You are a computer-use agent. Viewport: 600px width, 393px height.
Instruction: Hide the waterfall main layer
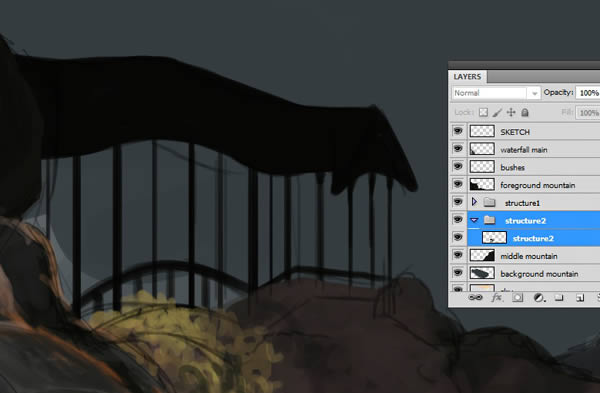458,149
